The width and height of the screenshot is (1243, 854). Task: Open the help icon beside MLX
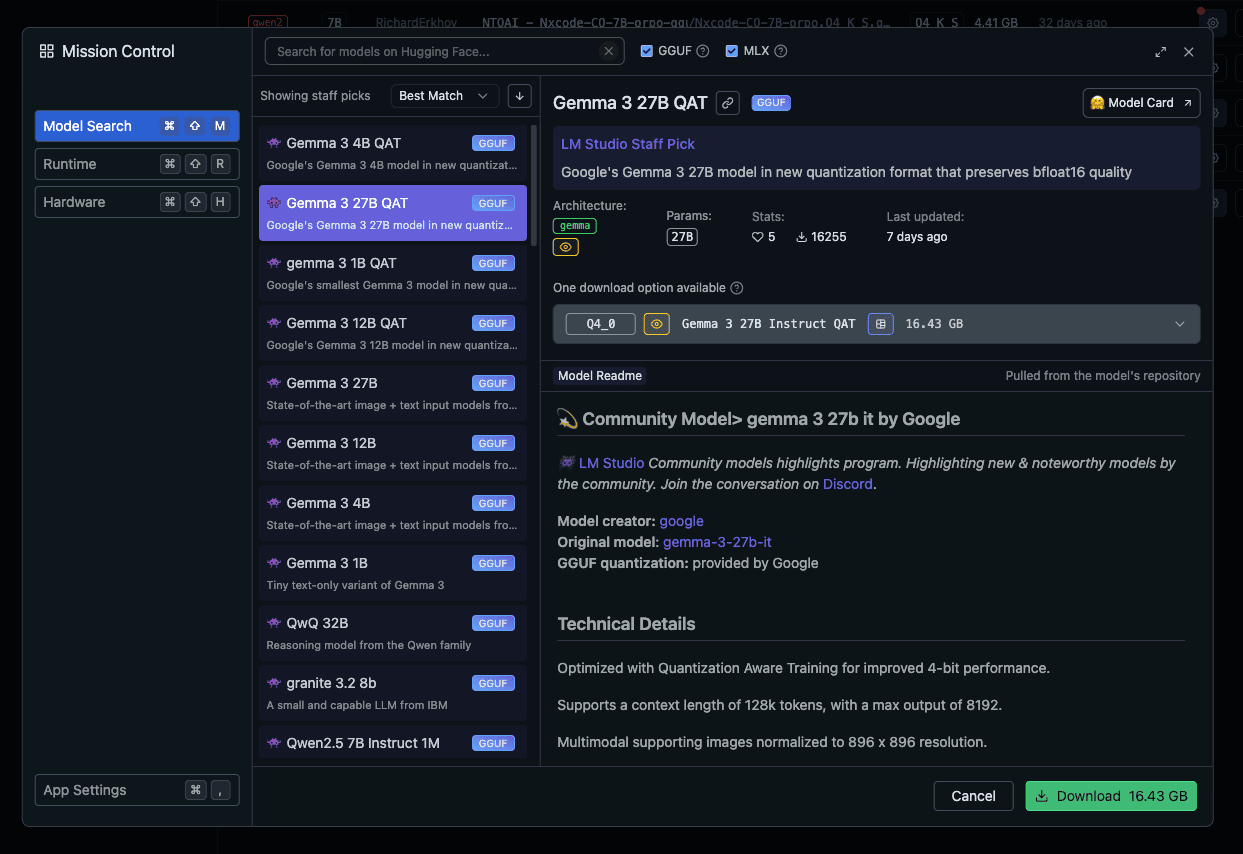coord(781,51)
